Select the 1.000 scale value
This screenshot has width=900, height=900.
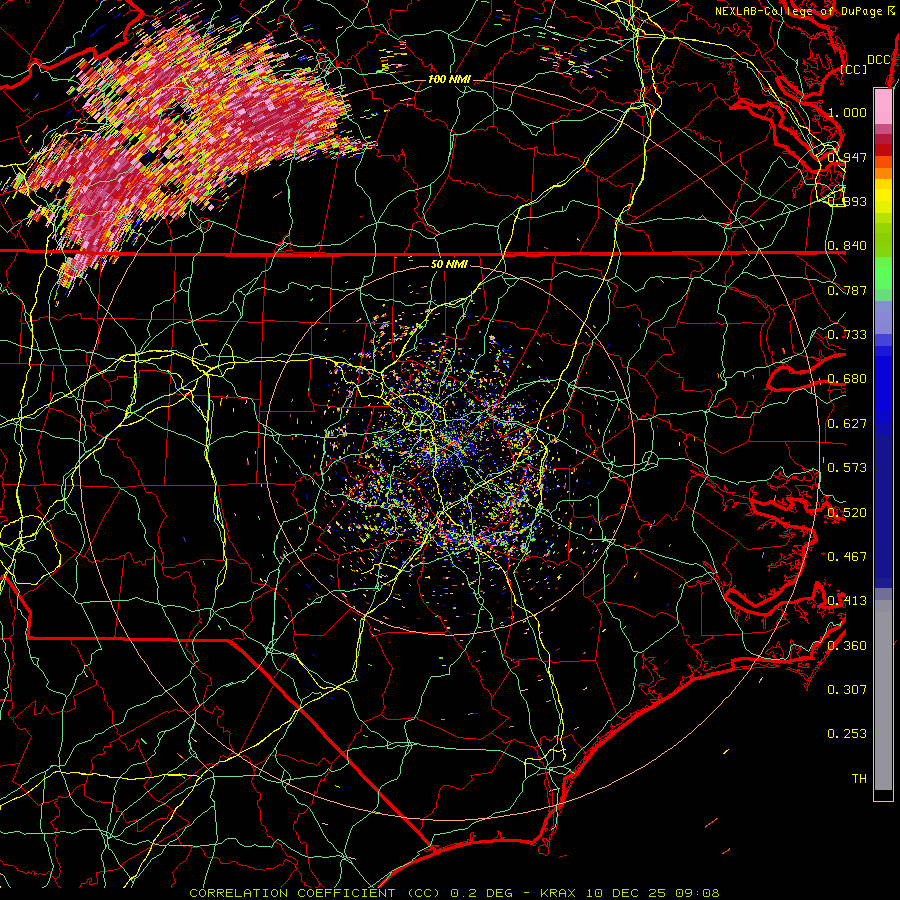(x=847, y=112)
